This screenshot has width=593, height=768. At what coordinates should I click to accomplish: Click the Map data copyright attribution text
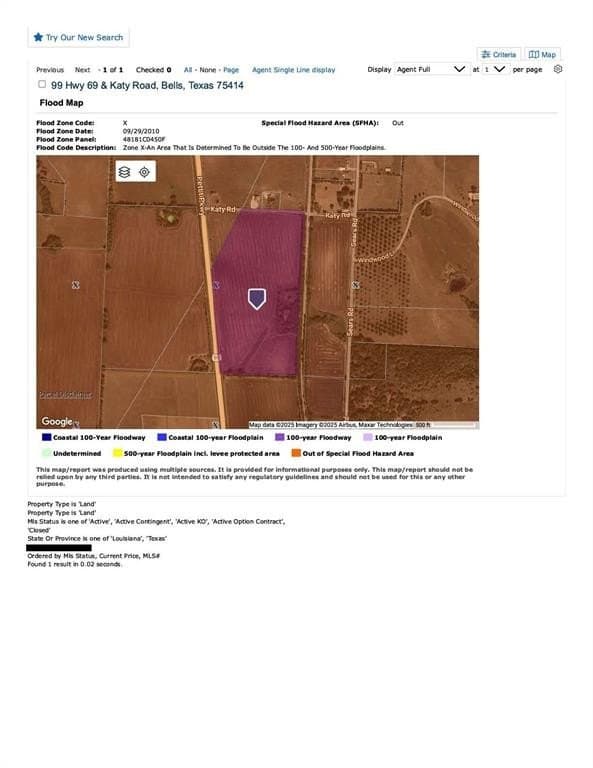[340, 425]
